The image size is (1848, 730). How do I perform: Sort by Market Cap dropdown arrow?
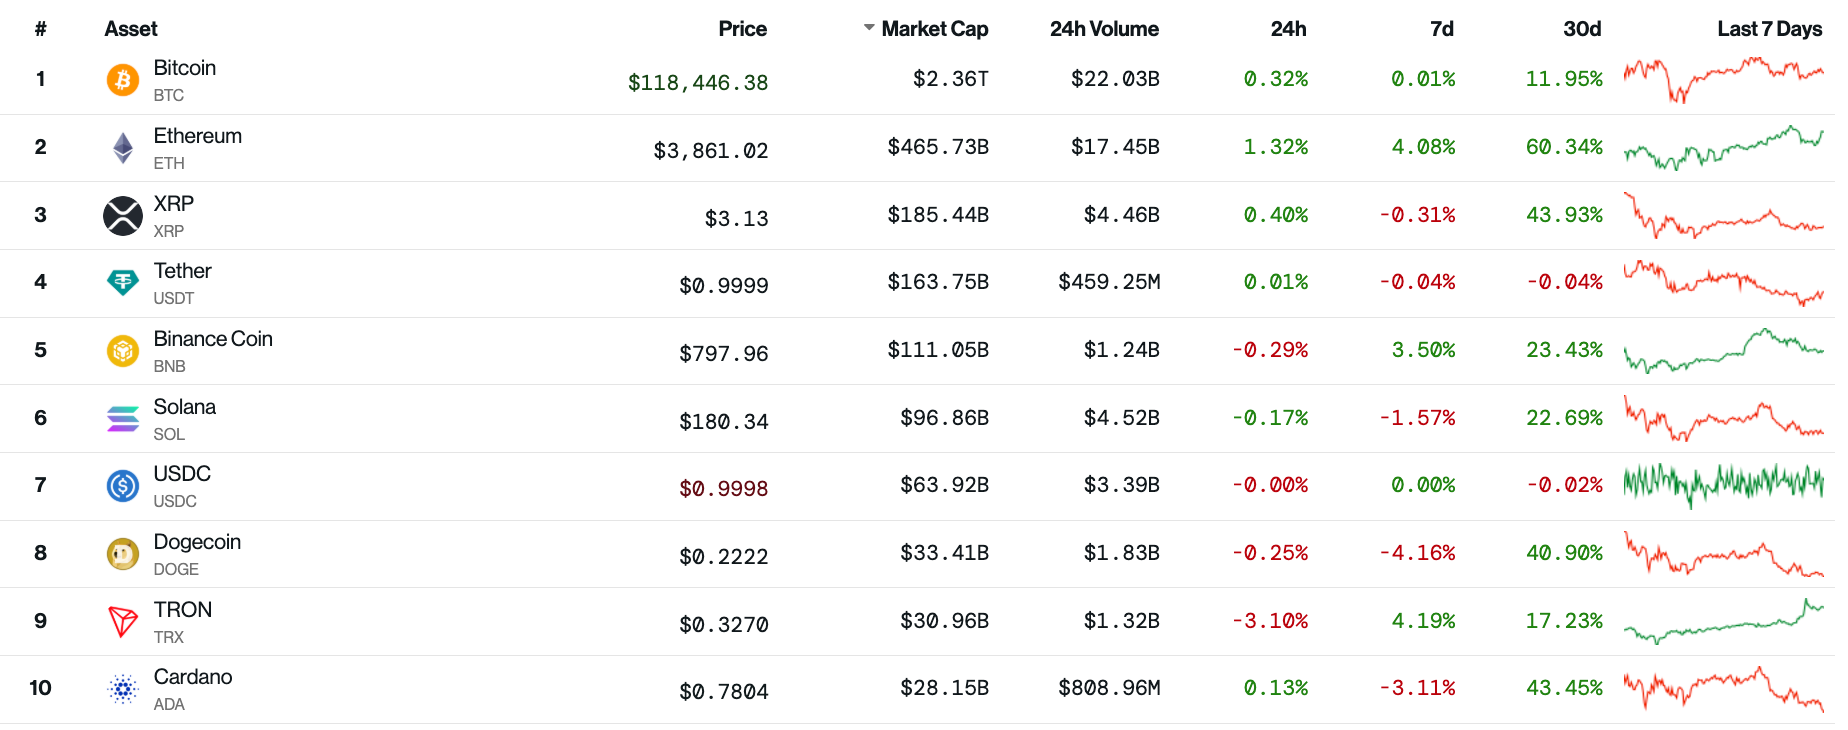tap(869, 28)
